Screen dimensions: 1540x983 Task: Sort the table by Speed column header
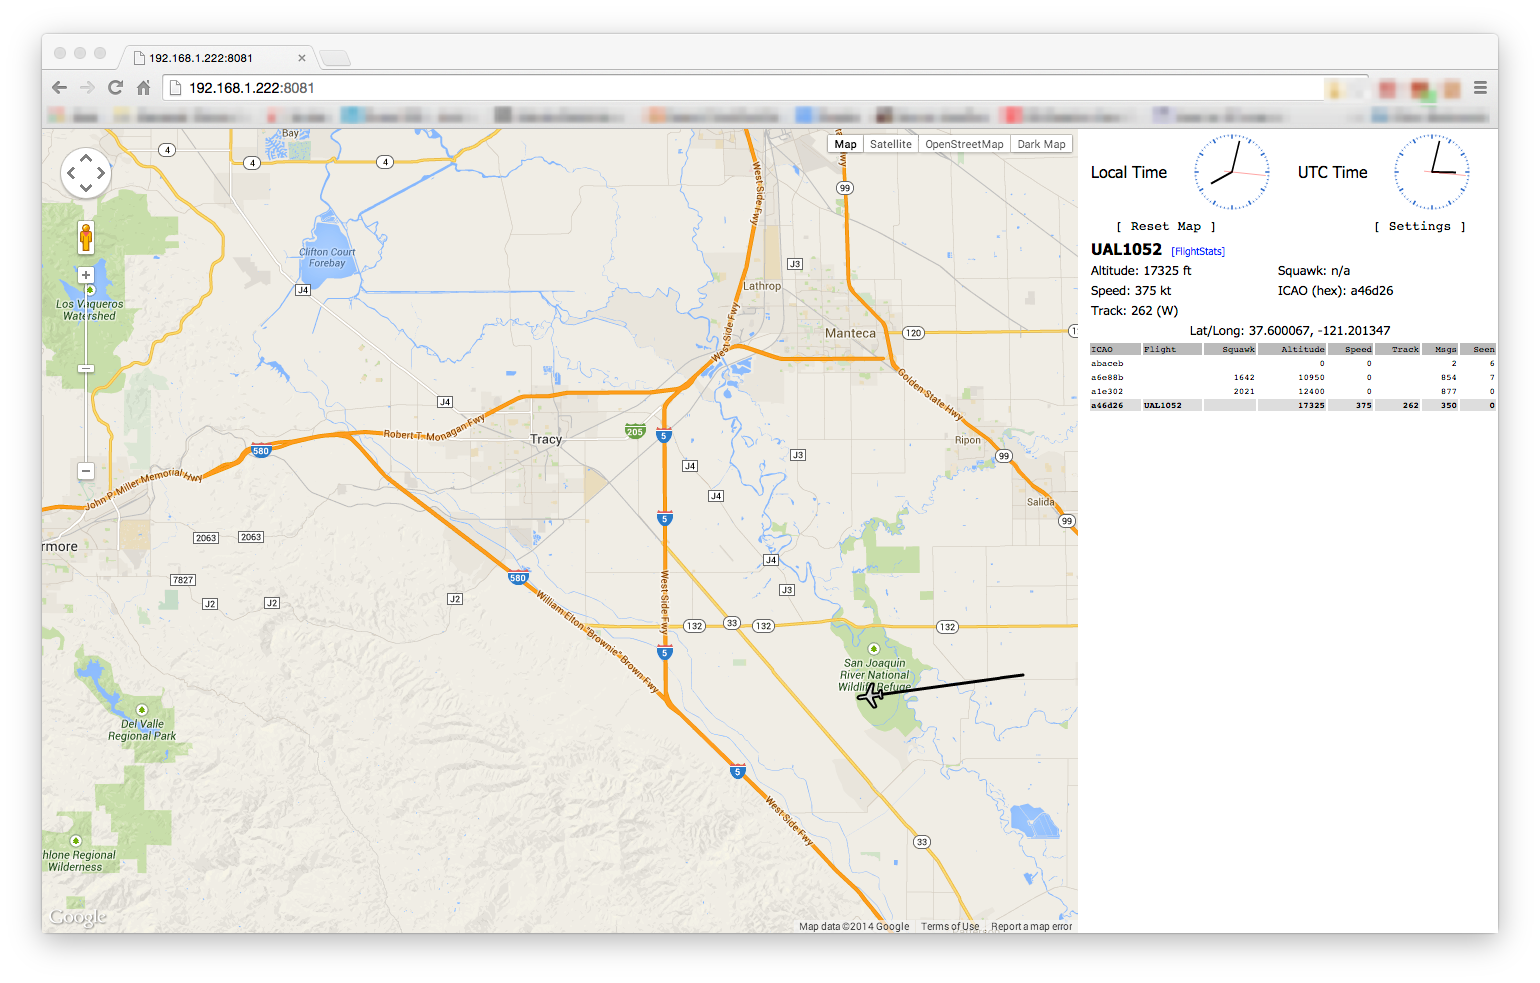(1351, 350)
